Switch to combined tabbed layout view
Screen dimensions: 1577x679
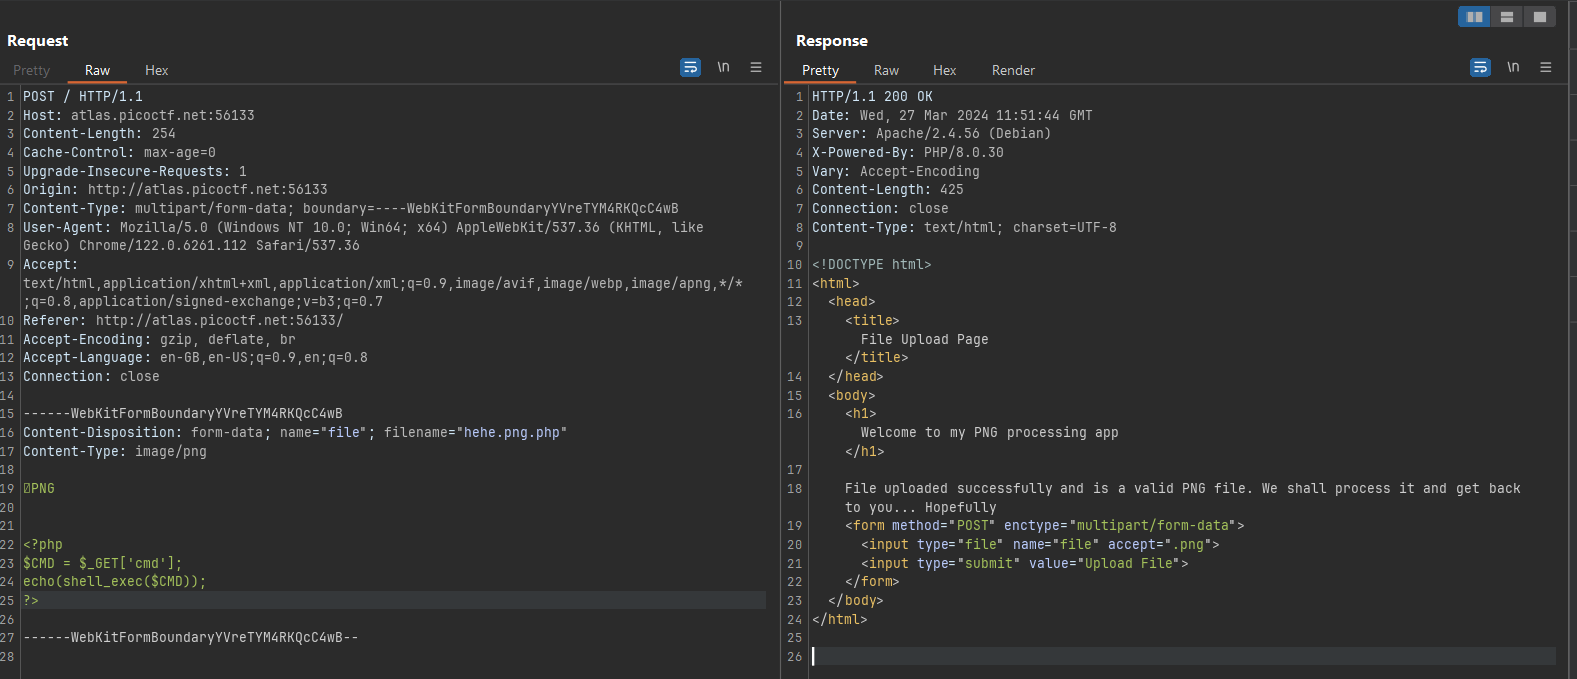click(1539, 16)
